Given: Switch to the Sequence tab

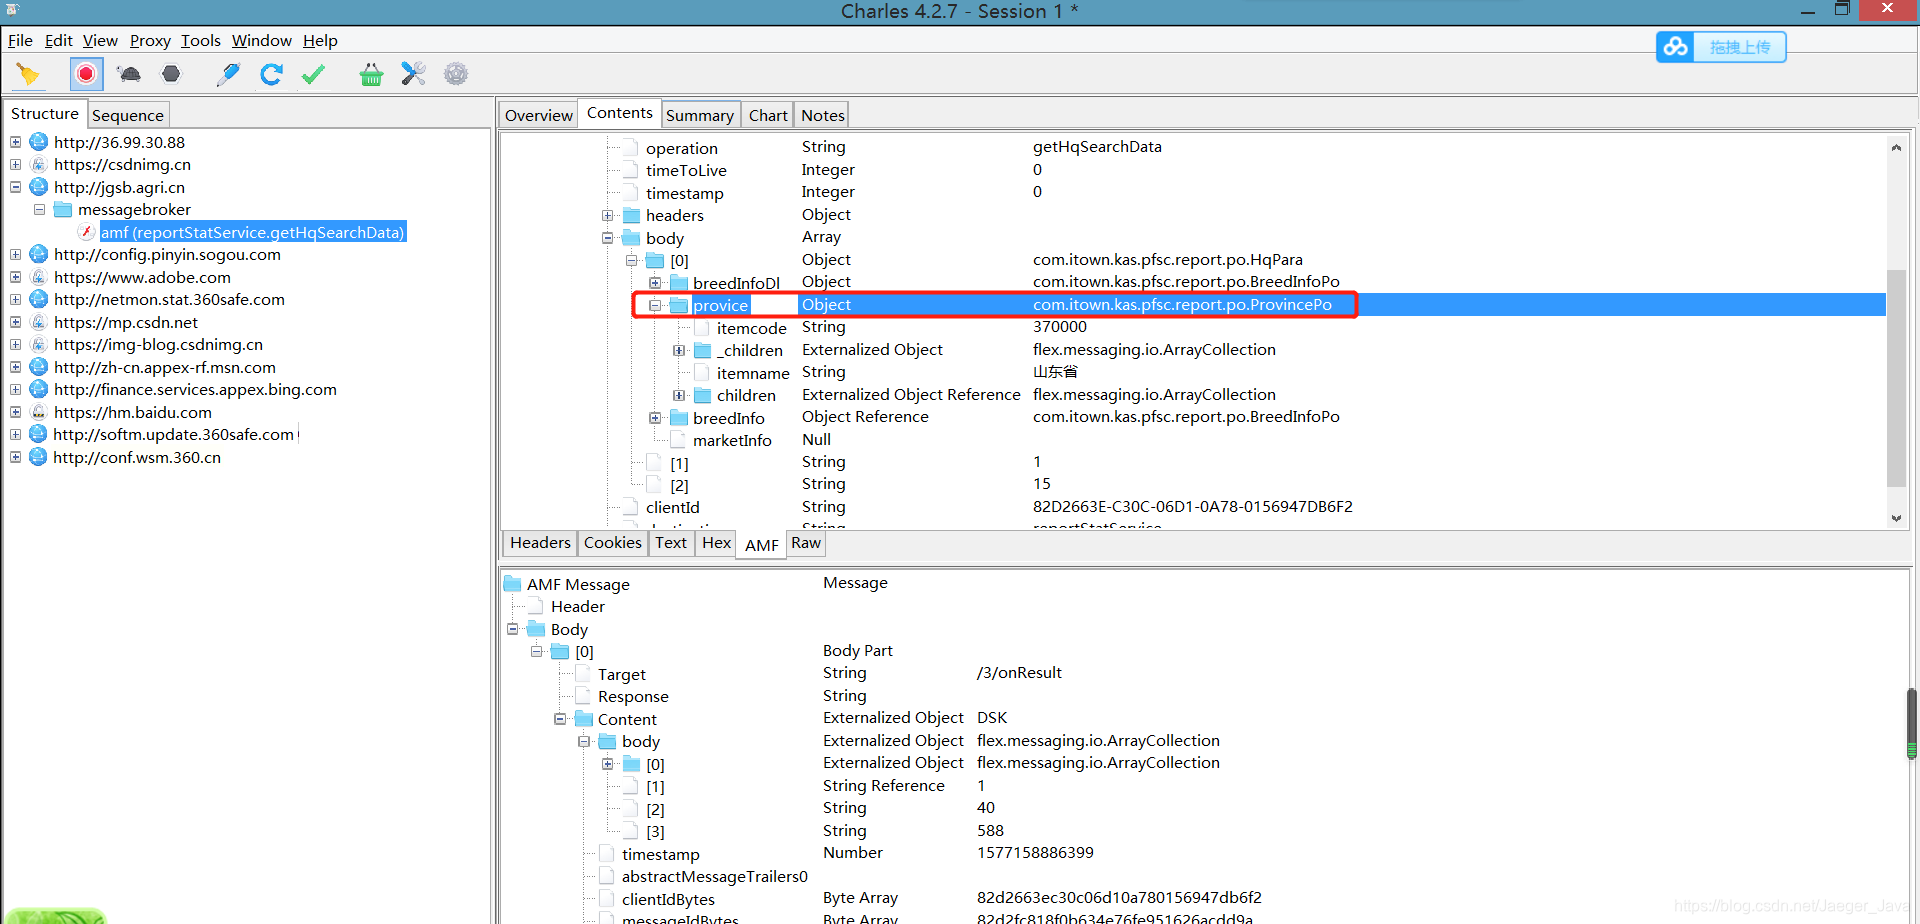Looking at the screenshot, I should point(128,115).
